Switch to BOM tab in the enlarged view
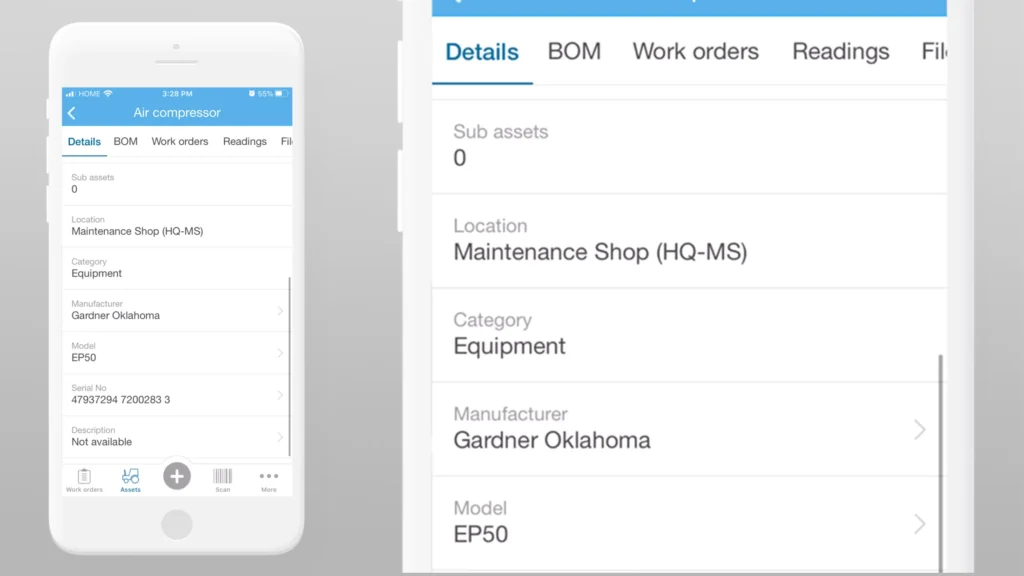Image resolution: width=1024 pixels, height=576 pixels. click(574, 52)
